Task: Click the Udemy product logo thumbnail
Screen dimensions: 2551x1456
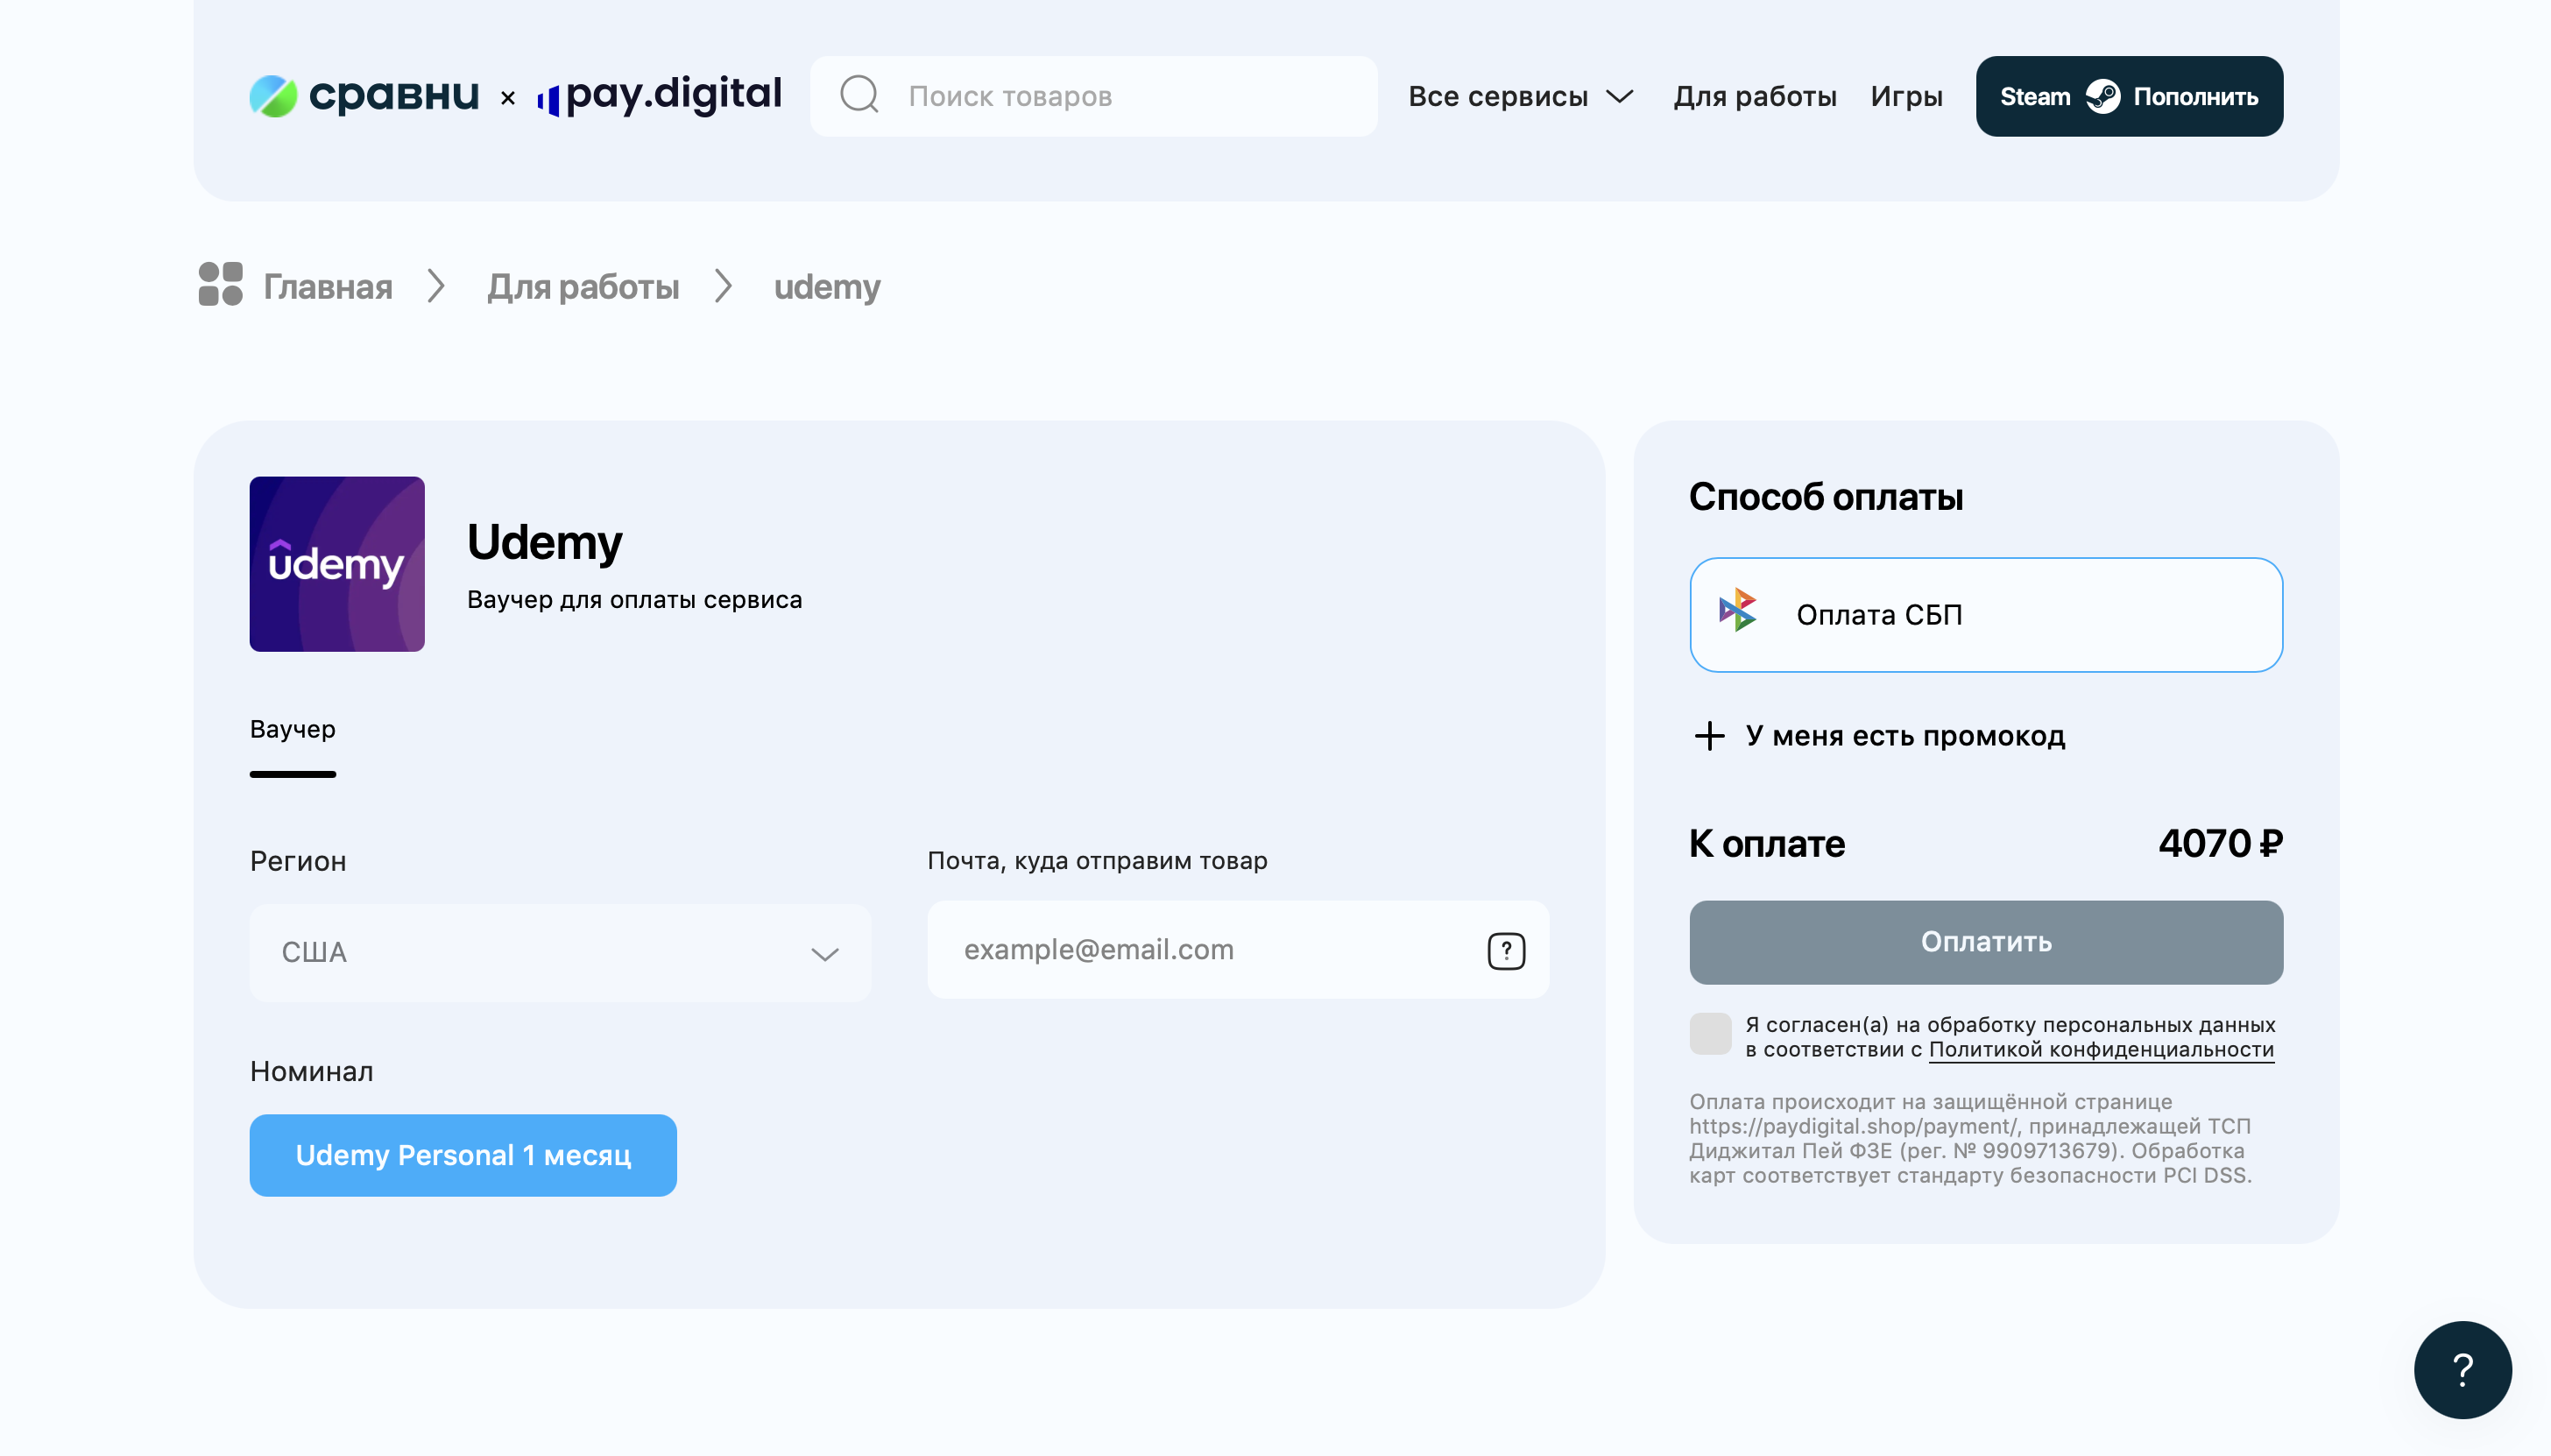Action: pyautogui.click(x=337, y=564)
